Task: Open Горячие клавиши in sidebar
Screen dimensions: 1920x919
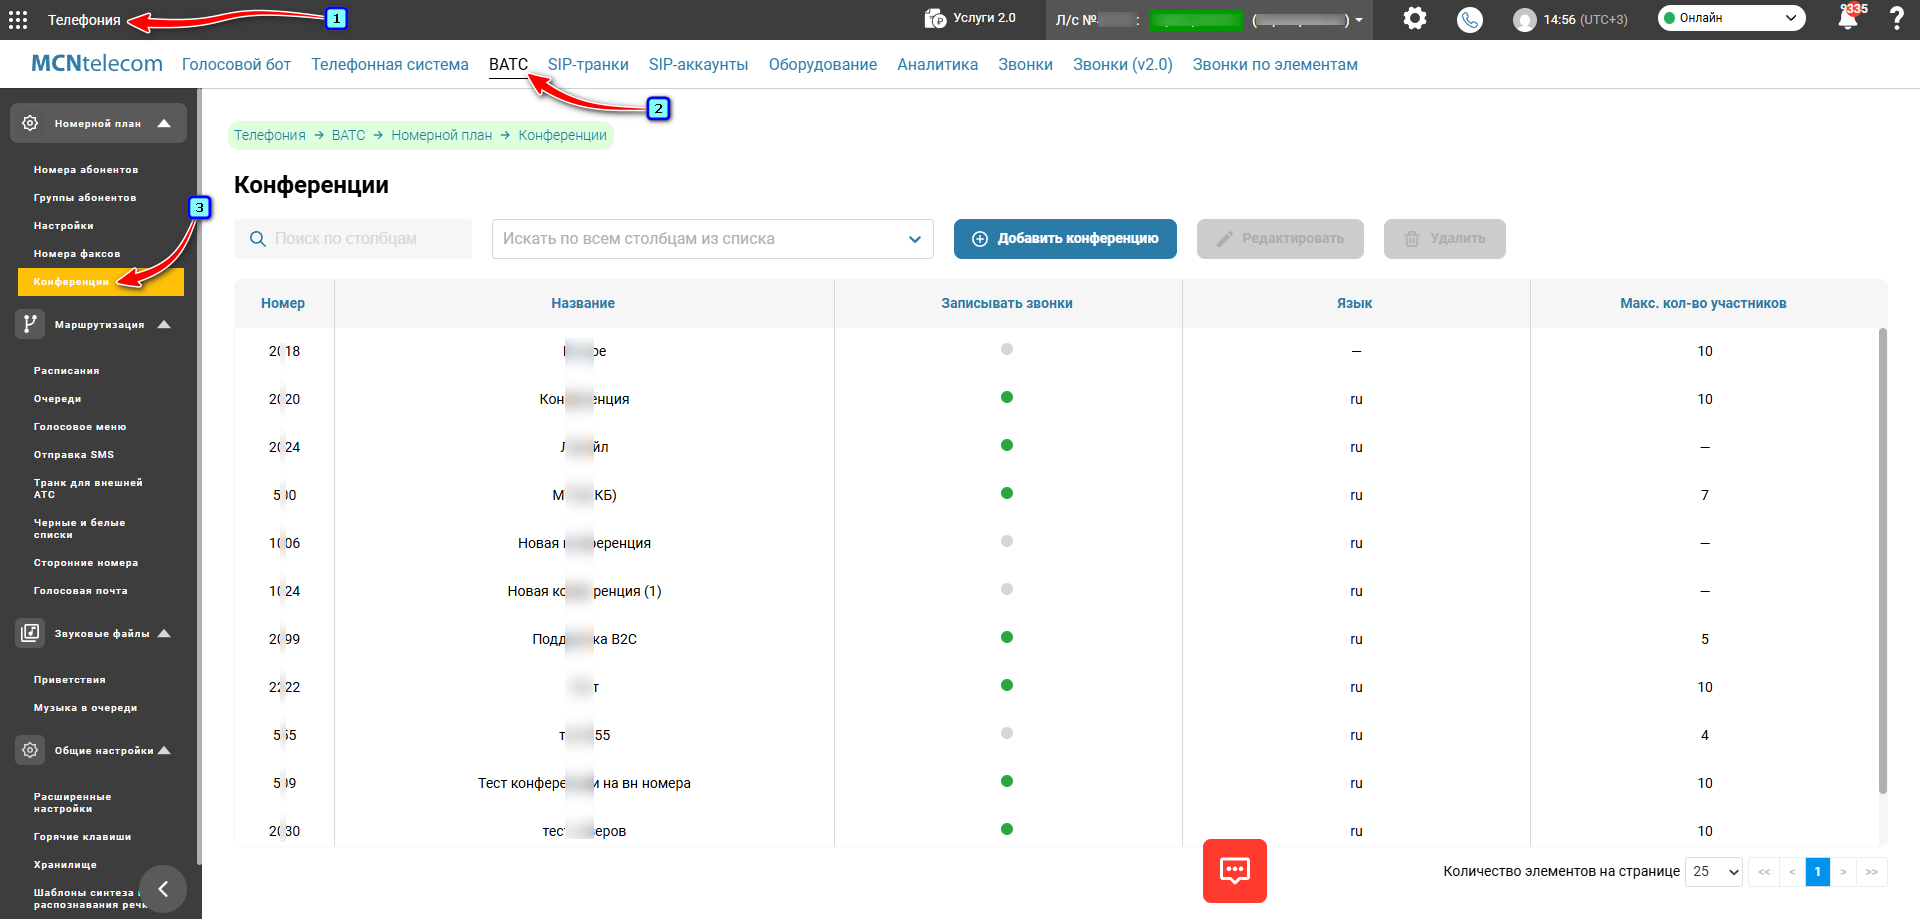Action: (x=82, y=837)
